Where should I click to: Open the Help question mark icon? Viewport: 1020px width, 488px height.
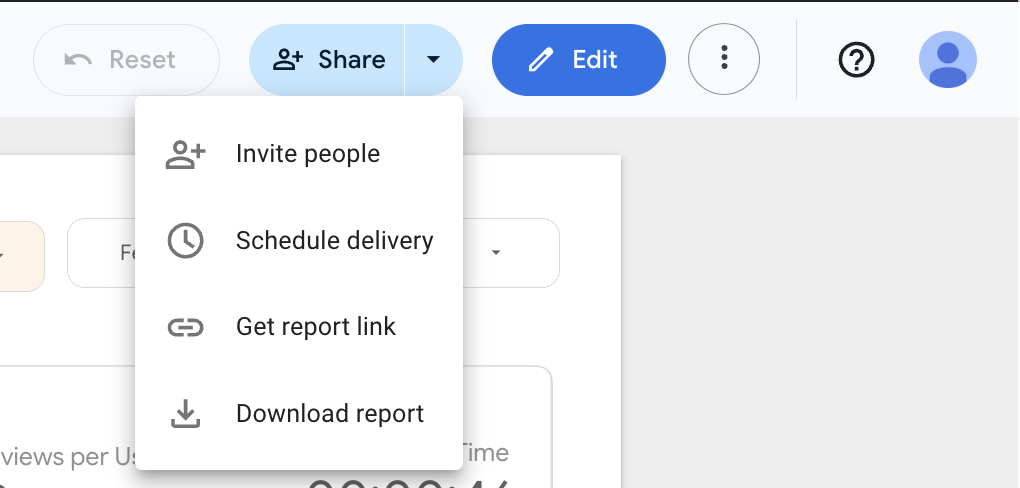856,60
